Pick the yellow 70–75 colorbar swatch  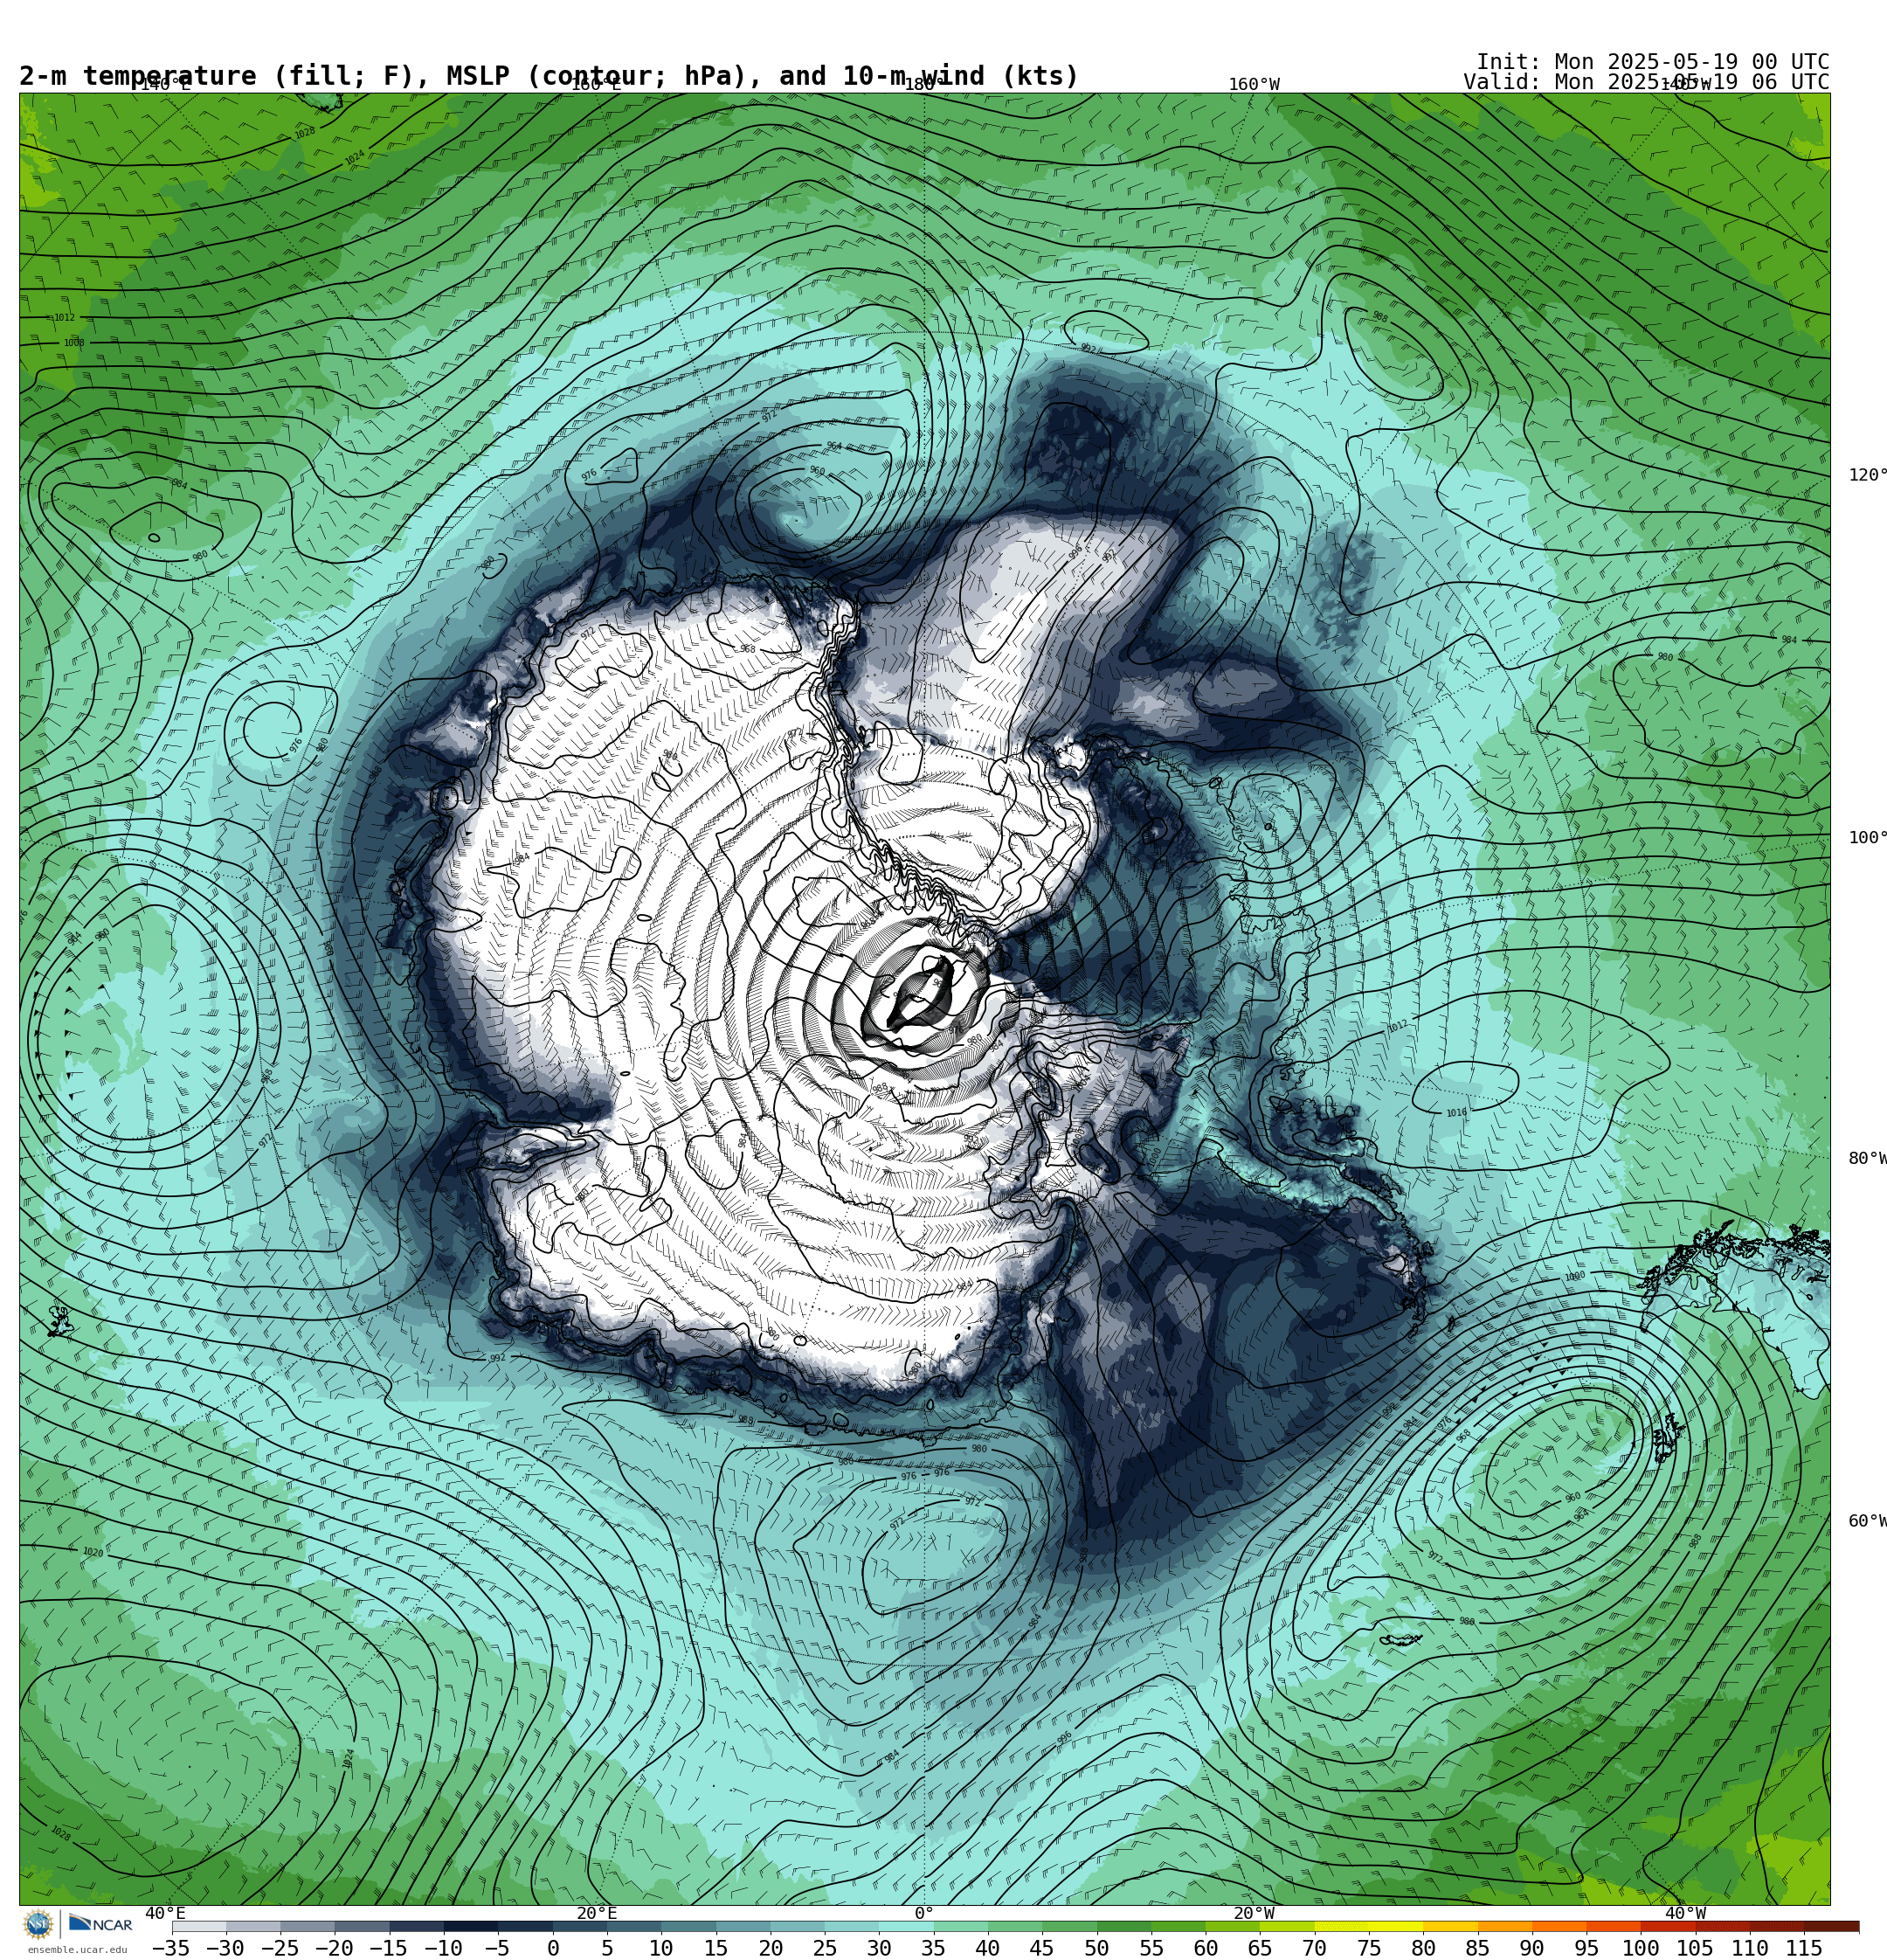(1341, 1926)
